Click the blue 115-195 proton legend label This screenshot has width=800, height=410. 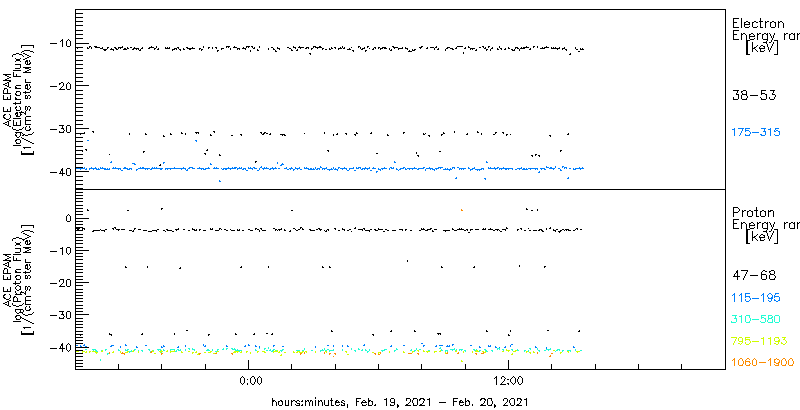(x=756, y=297)
